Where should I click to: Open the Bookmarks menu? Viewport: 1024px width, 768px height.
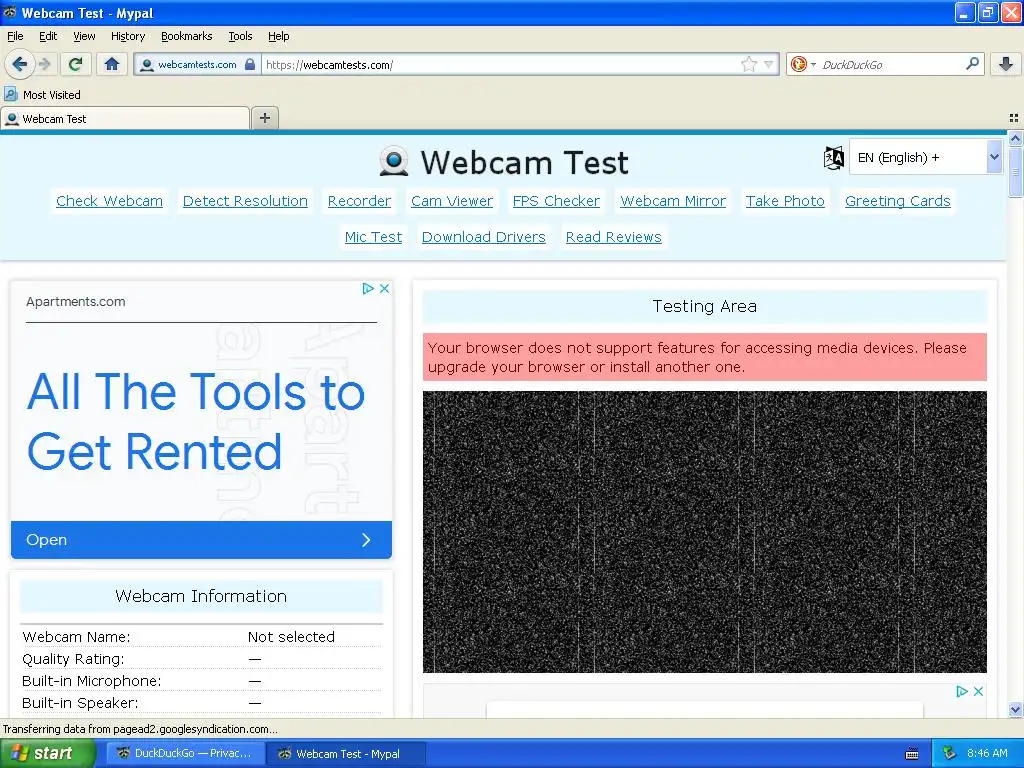(187, 36)
